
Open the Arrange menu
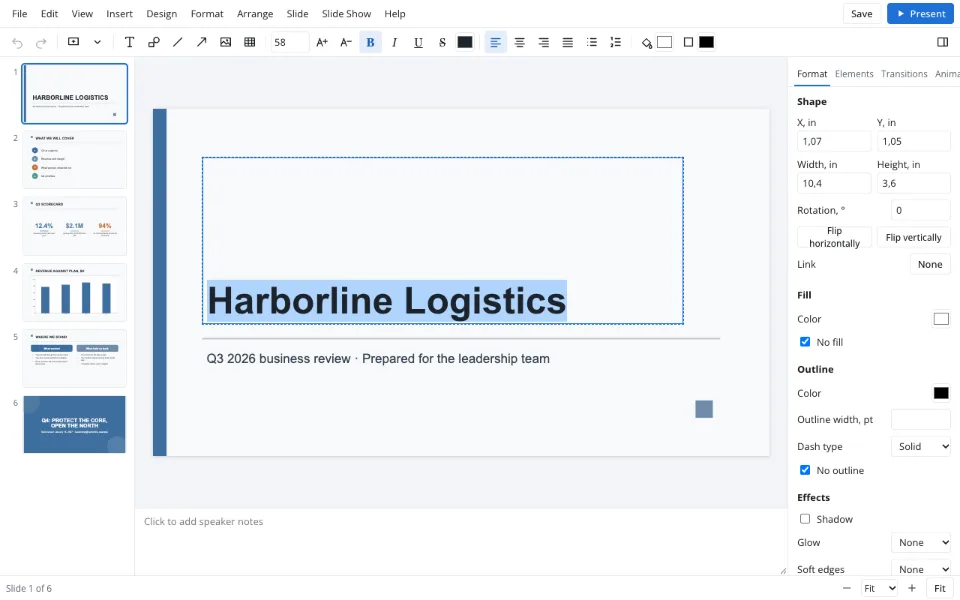(255, 13)
